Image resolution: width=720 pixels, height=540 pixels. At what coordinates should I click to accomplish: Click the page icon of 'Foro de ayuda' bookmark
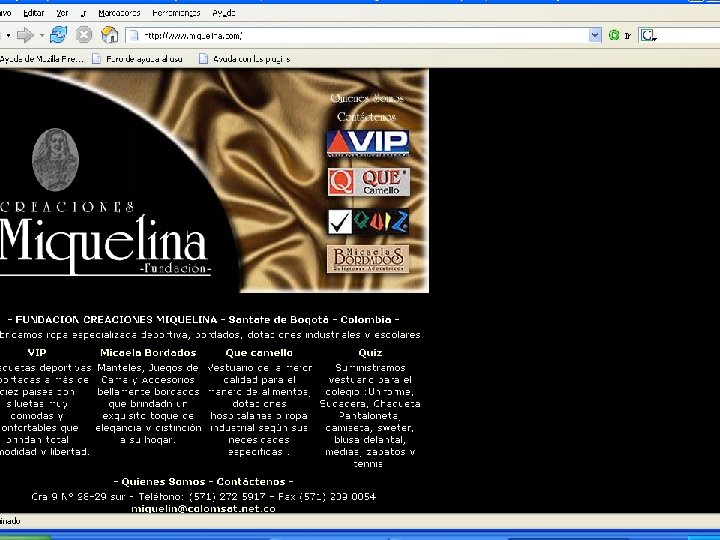click(96, 59)
